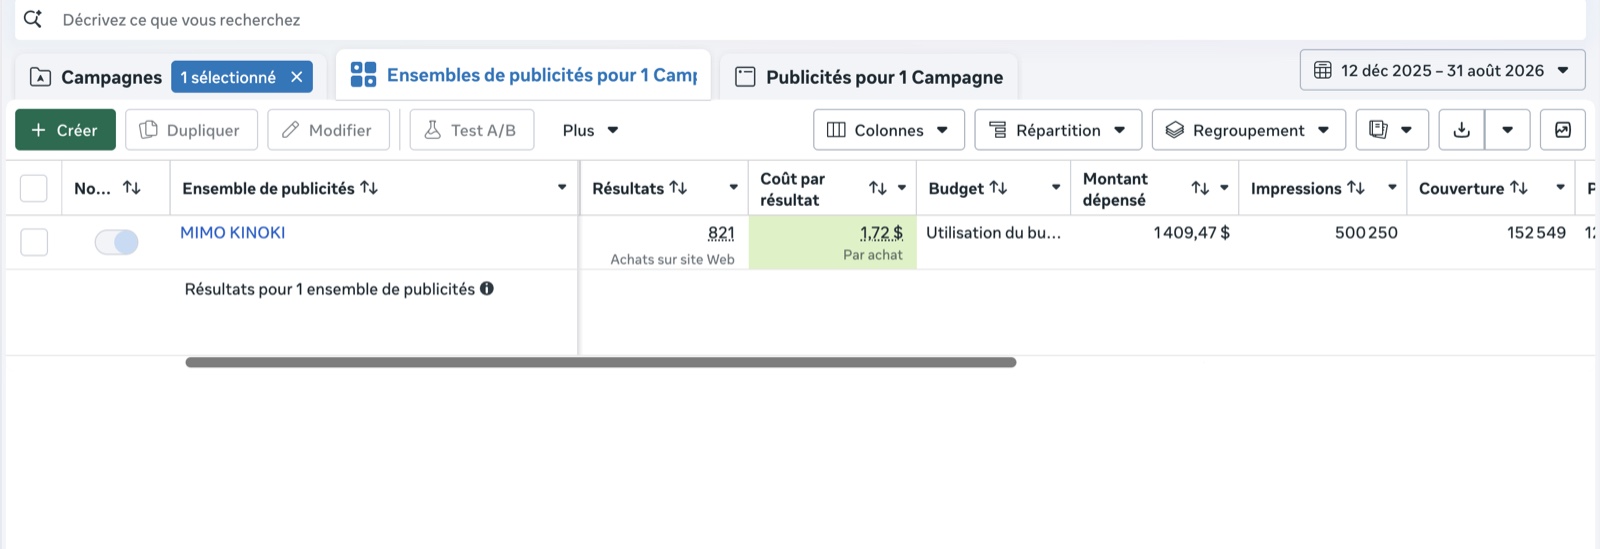
Task: Sort by the No... column arrows
Action: 131,188
